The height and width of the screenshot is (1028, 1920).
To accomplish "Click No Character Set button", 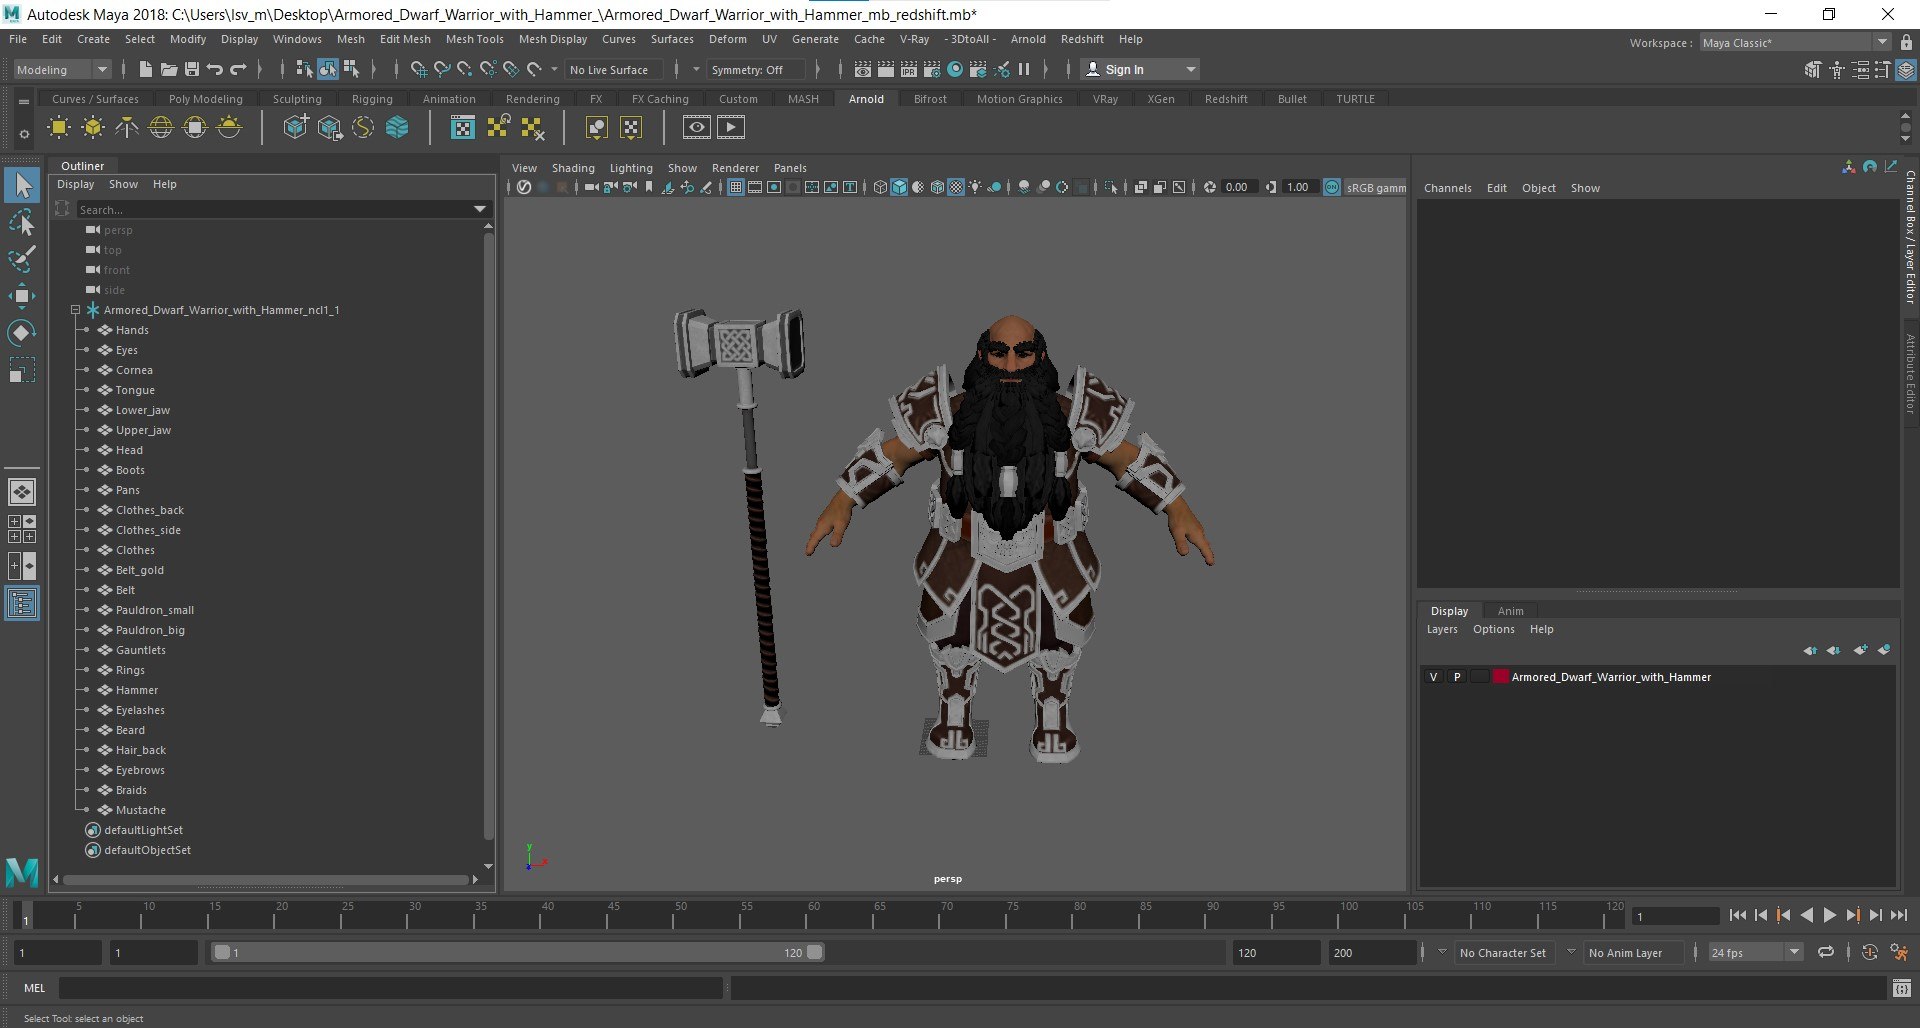I will [x=1503, y=952].
